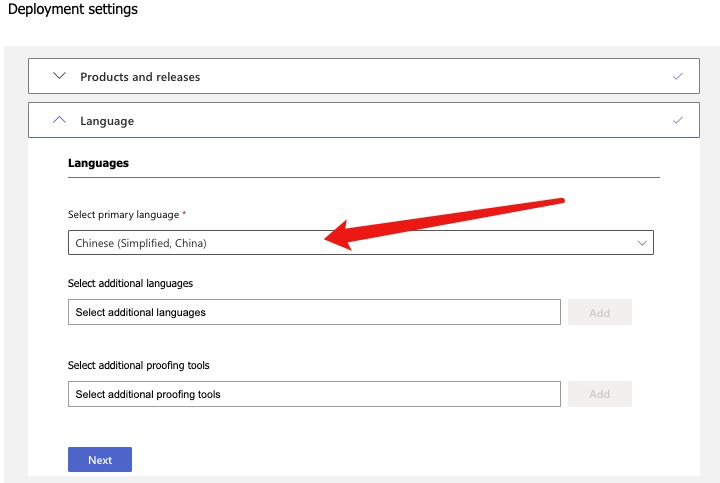Click the Select additional proofing tools label
The height and width of the screenshot is (483, 720).
(139, 365)
